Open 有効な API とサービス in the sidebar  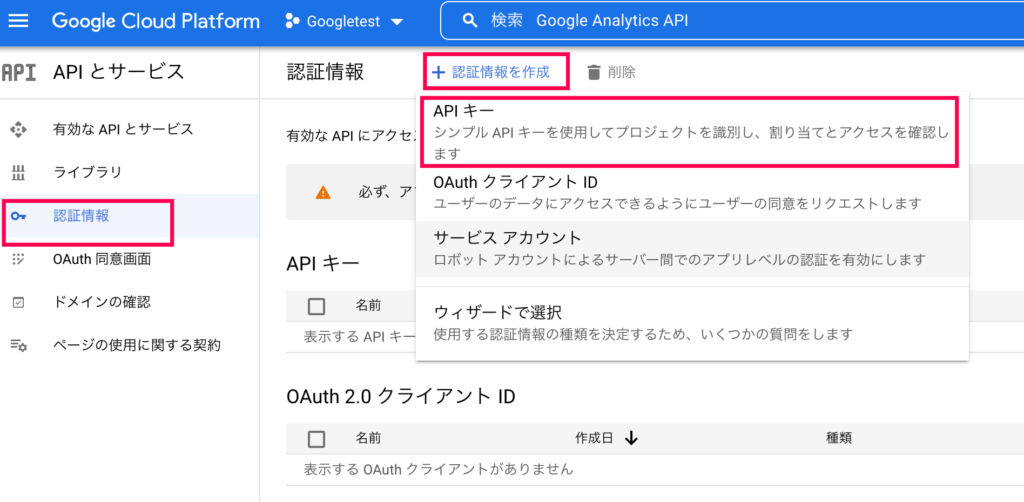coord(123,129)
